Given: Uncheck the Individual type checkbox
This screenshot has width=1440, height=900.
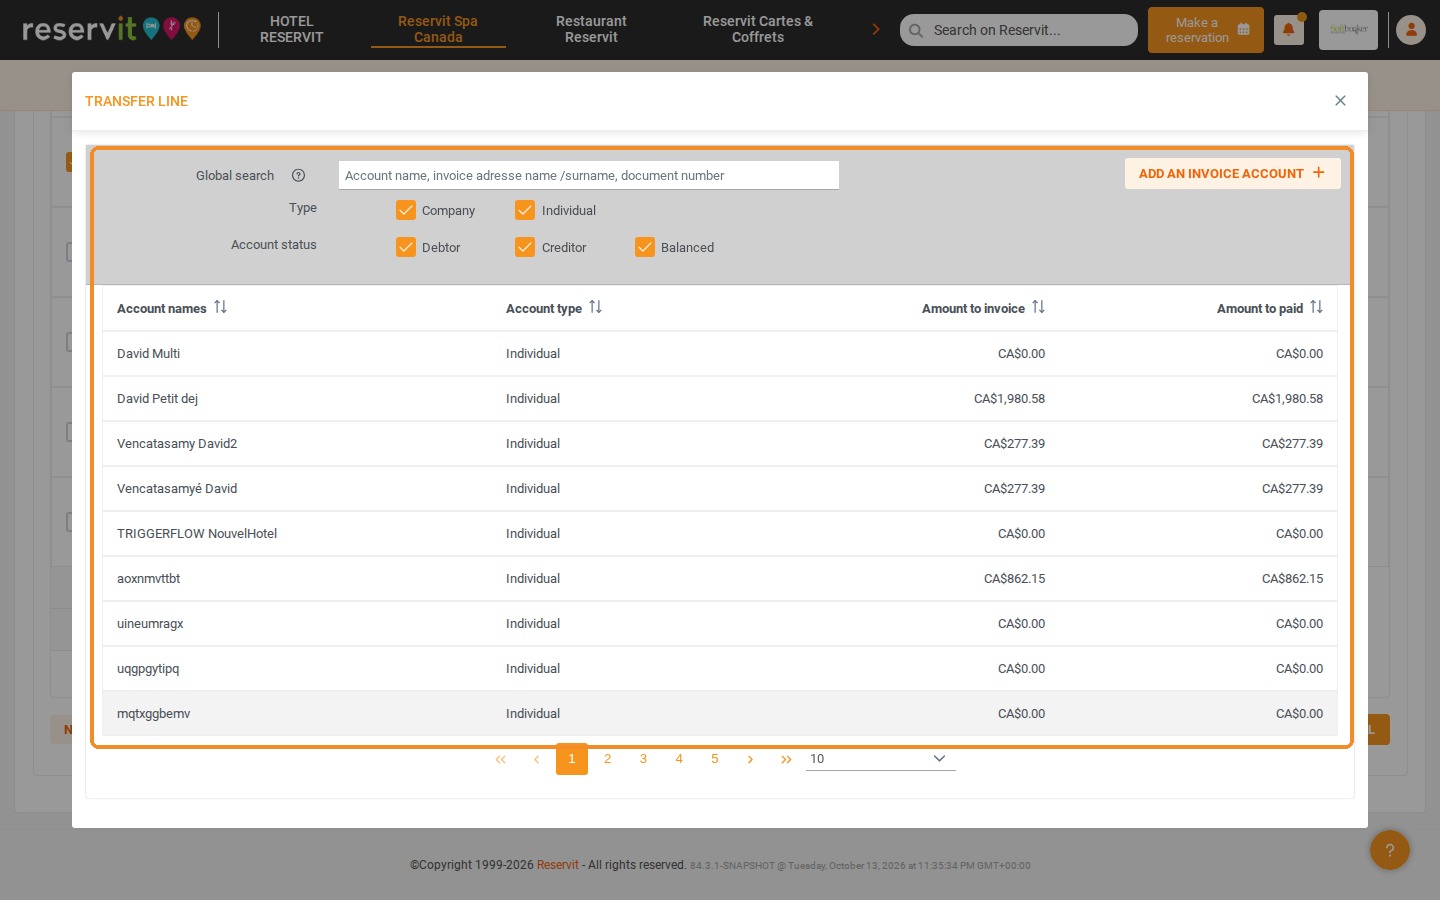Looking at the screenshot, I should coord(525,210).
